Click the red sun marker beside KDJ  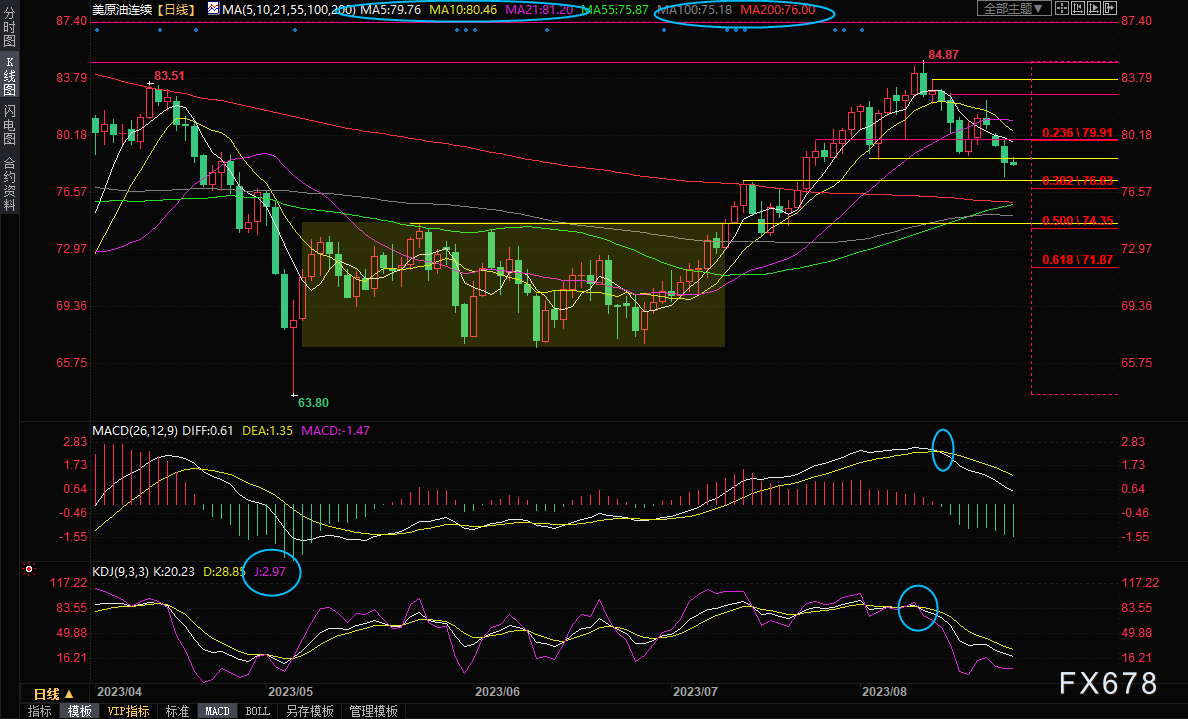pos(29,569)
